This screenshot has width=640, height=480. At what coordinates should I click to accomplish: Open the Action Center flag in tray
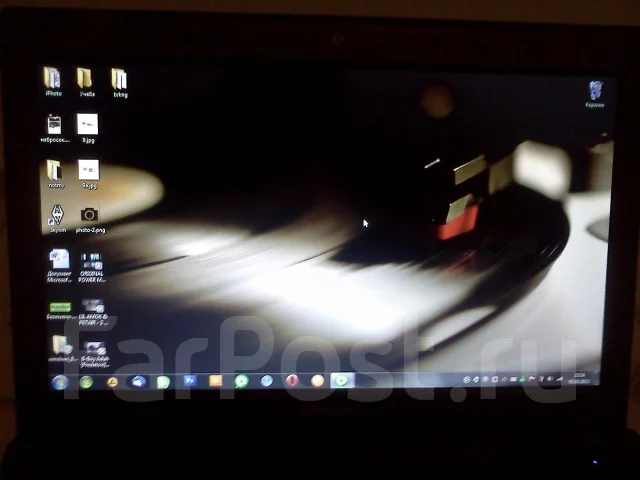(532, 379)
